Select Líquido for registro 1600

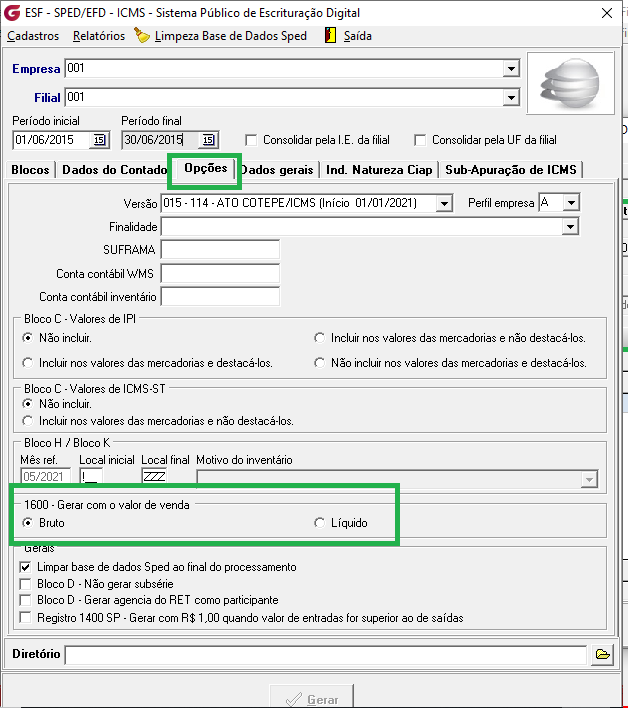point(320,523)
